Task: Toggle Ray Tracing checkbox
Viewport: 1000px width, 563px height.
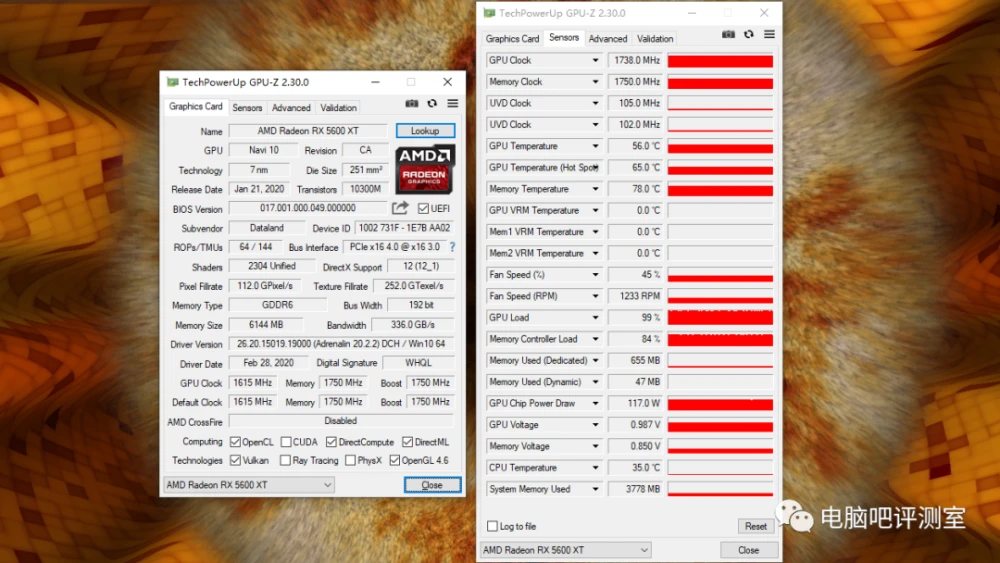Action: [285, 460]
